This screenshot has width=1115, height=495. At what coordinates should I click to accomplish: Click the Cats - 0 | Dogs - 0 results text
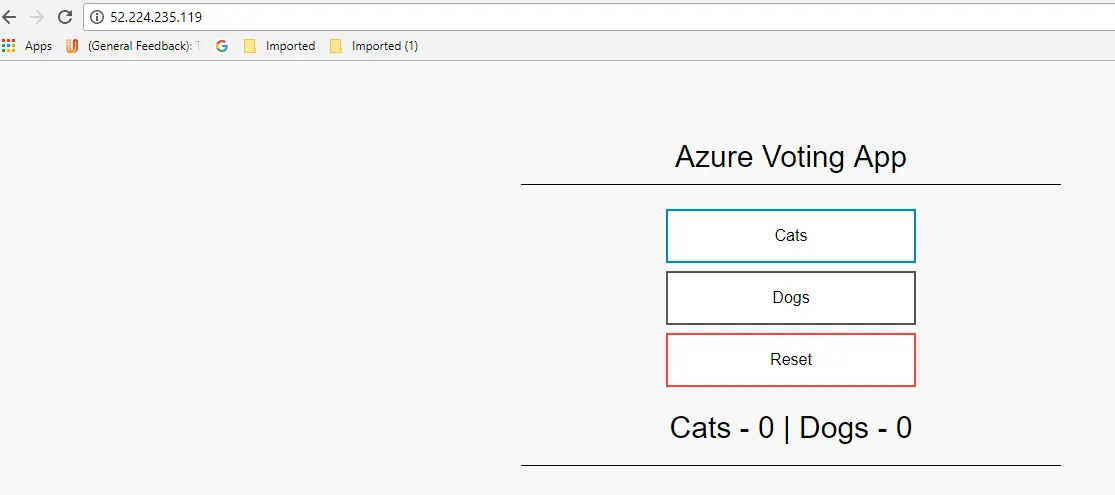[790, 428]
